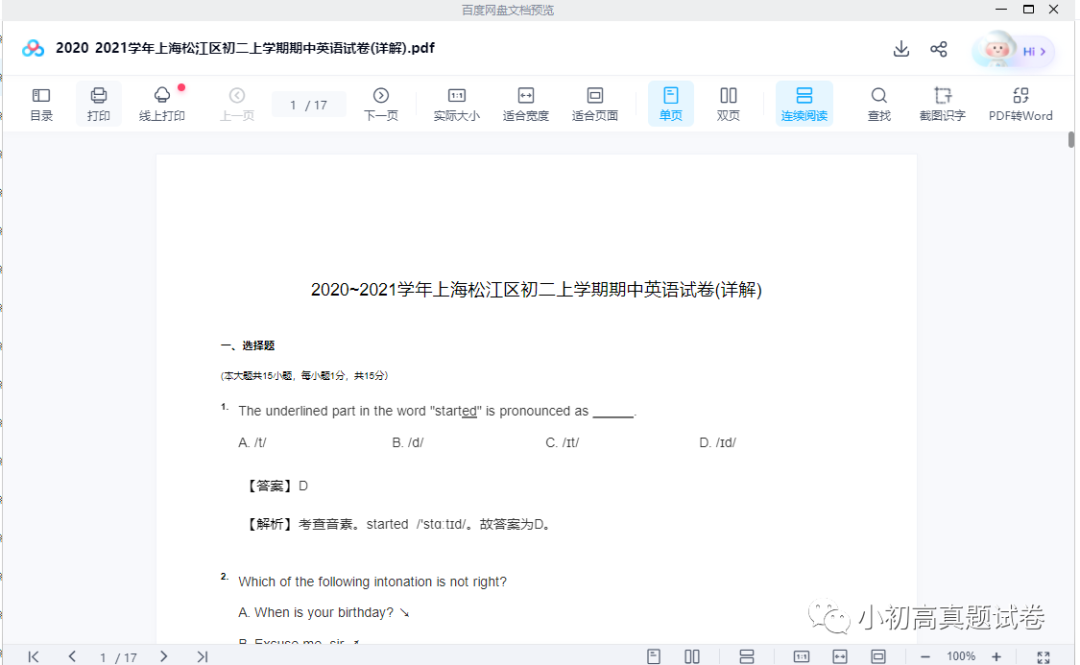Click the PDF file name title
The height and width of the screenshot is (665, 1080).
[245, 48]
